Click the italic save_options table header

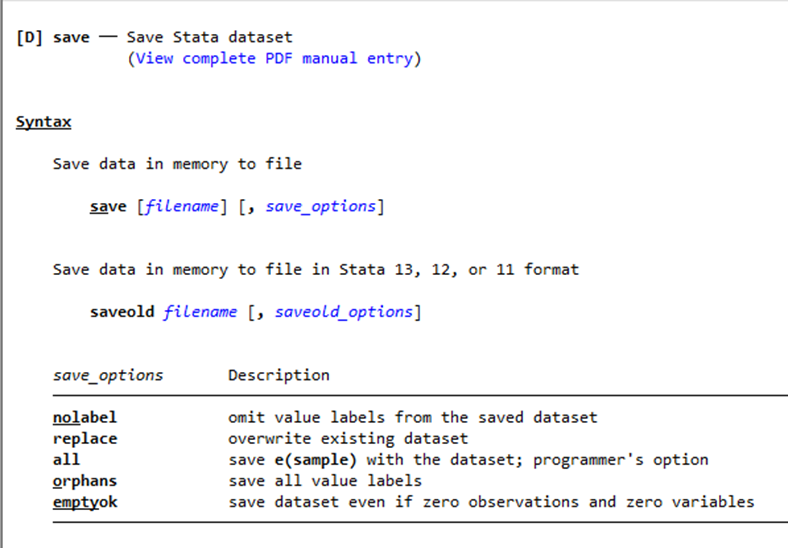(108, 376)
